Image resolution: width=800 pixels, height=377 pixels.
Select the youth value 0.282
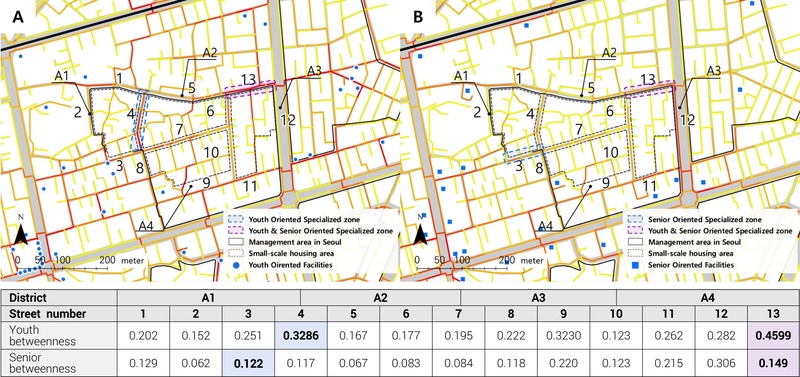[x=721, y=335]
